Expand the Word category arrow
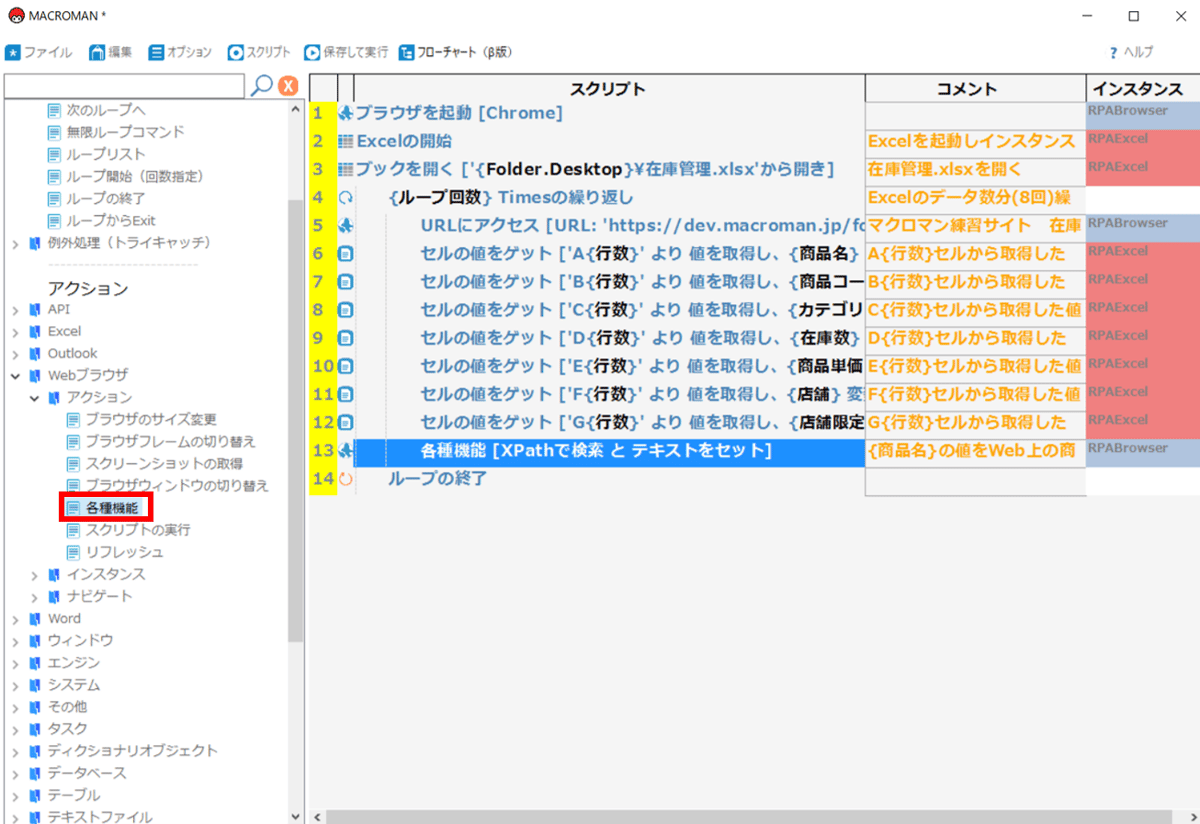The image size is (1200, 824). pos(16,619)
